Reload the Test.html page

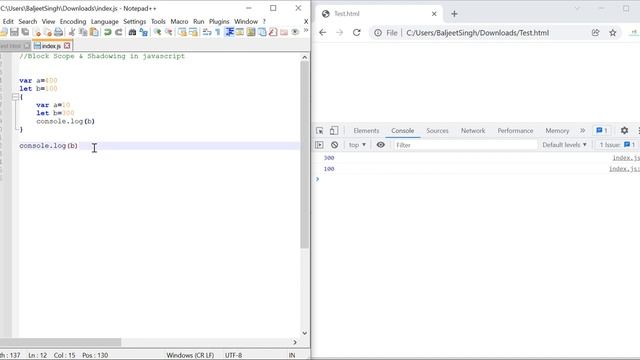pos(357,33)
